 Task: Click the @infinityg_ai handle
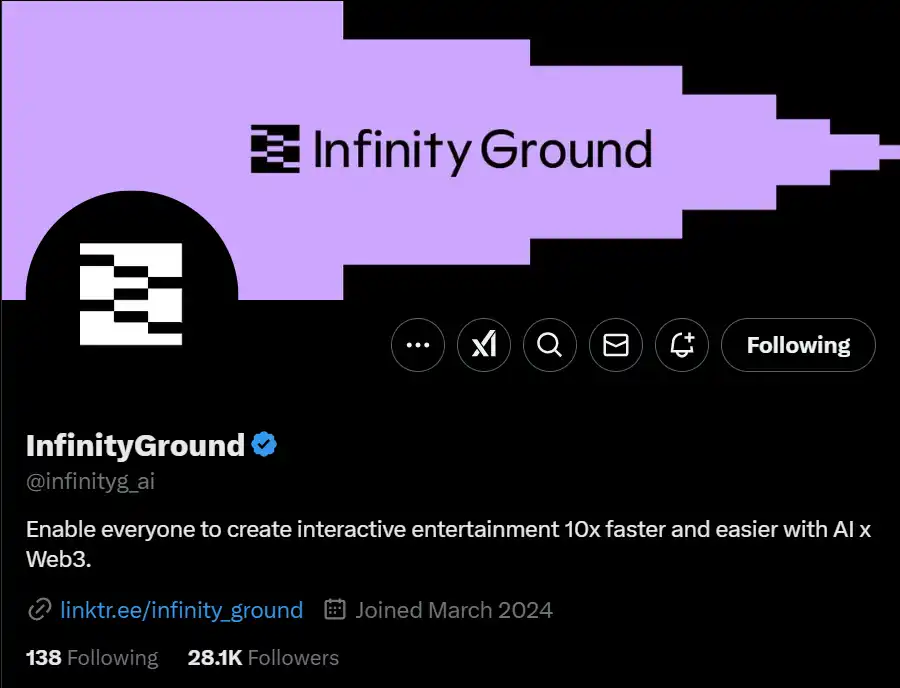[90, 482]
